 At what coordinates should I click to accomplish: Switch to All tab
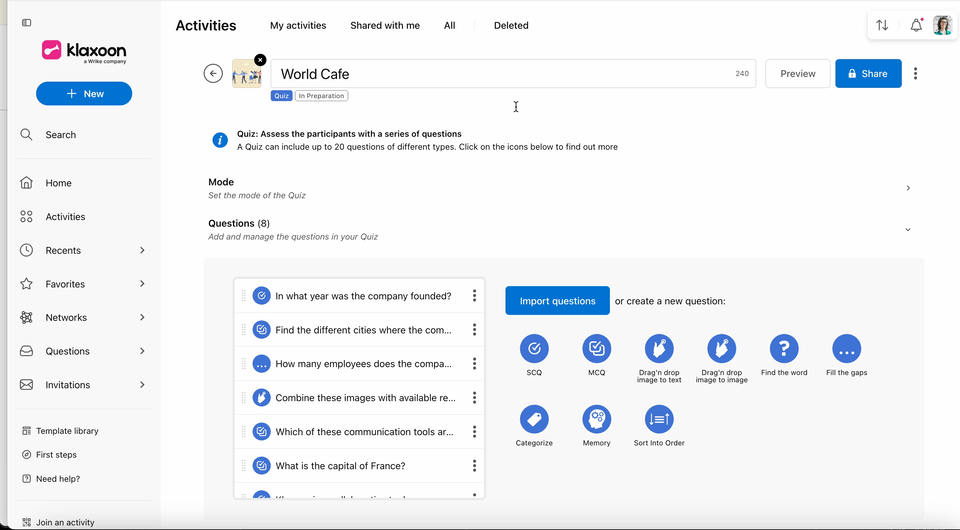click(449, 26)
